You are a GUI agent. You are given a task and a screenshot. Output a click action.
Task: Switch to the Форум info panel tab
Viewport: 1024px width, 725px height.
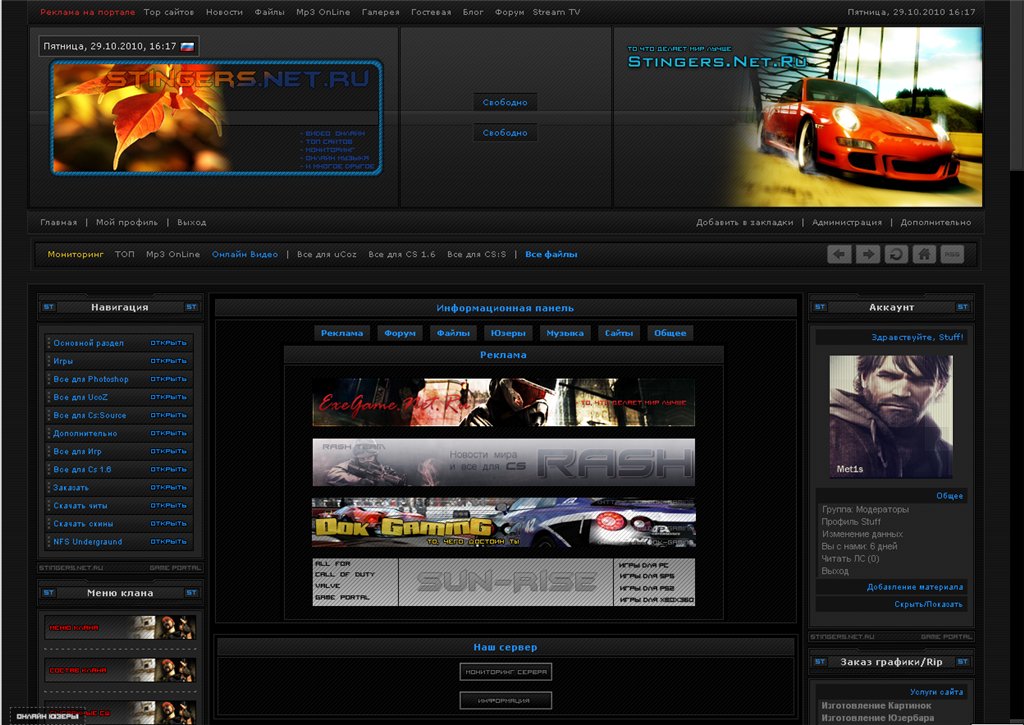(400, 333)
